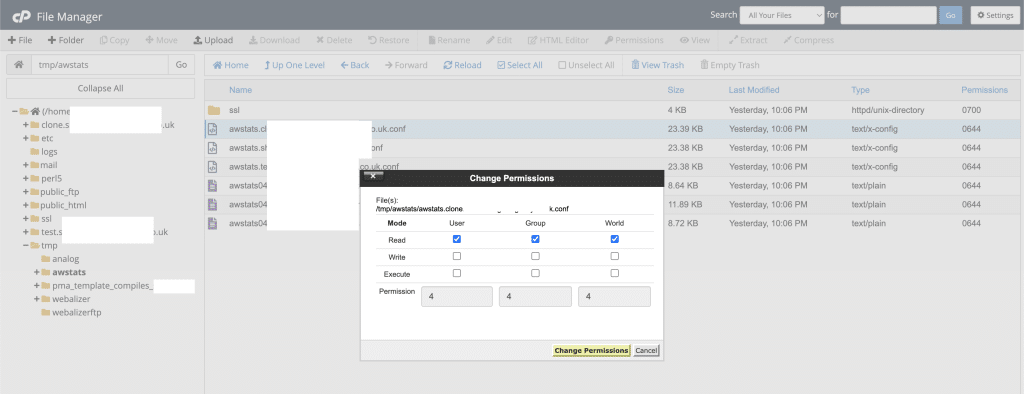This screenshot has width=1024, height=394.
Task: Click the Delete toolbar button
Action: tap(334, 40)
